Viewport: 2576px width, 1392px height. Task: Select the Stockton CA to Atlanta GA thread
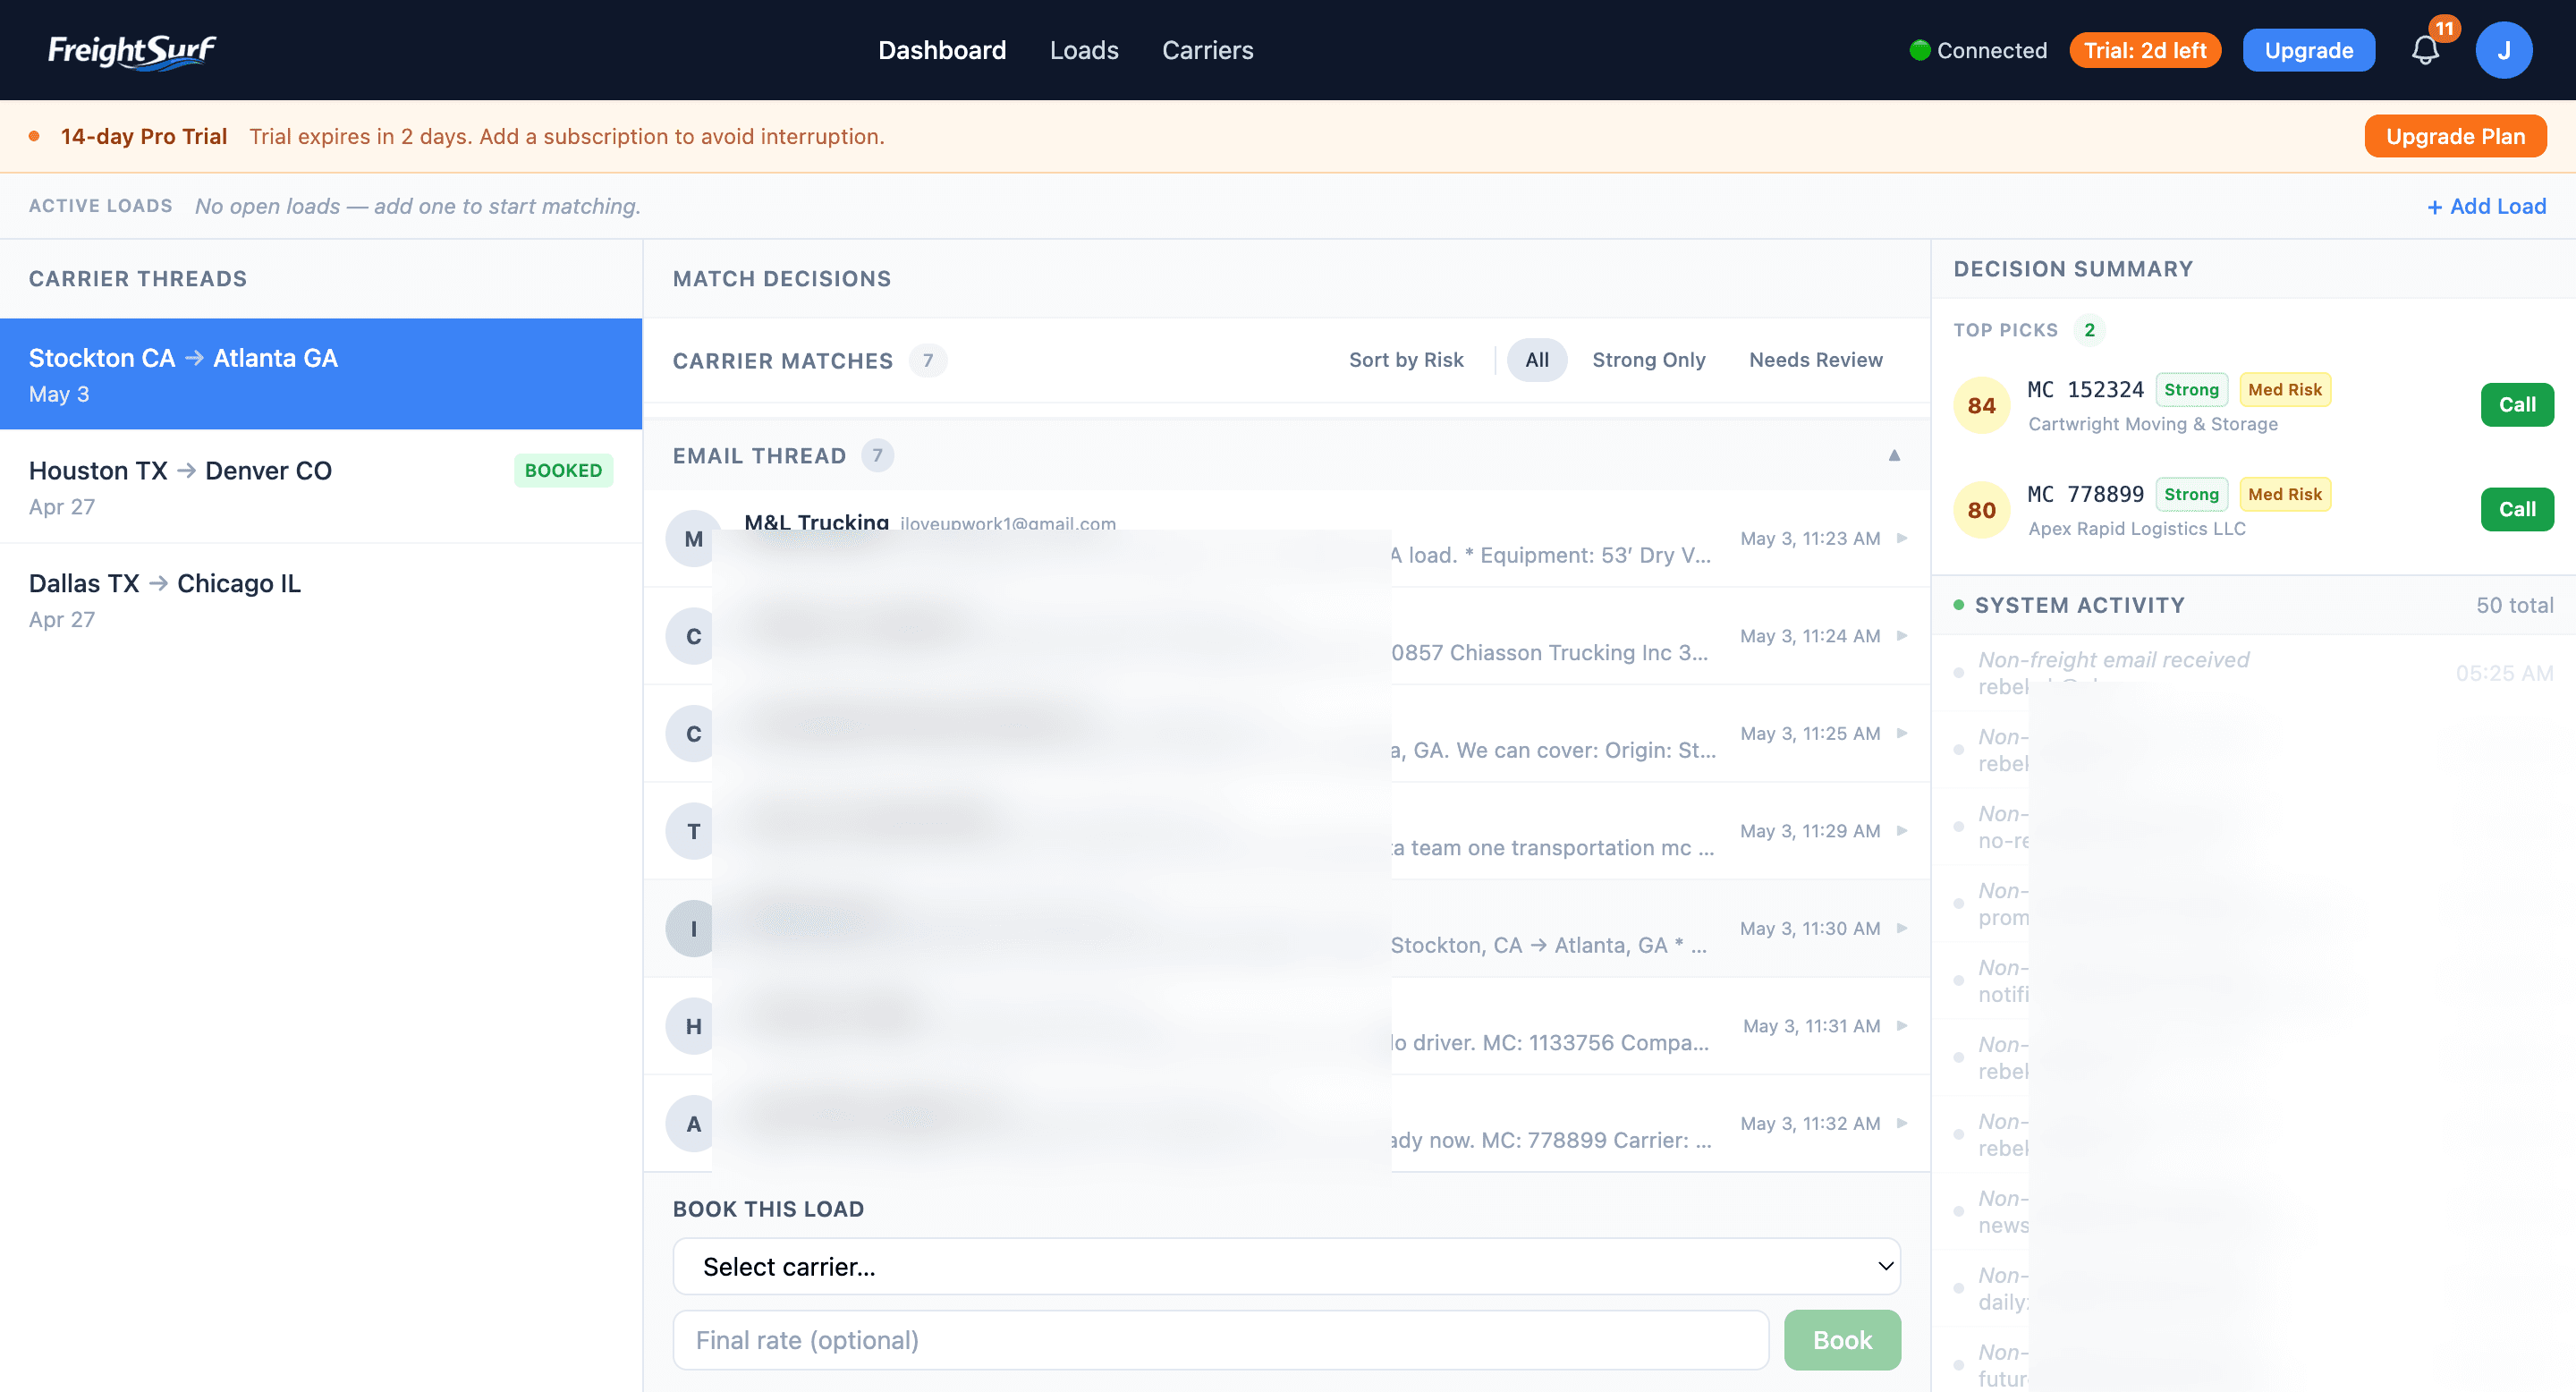coord(321,374)
